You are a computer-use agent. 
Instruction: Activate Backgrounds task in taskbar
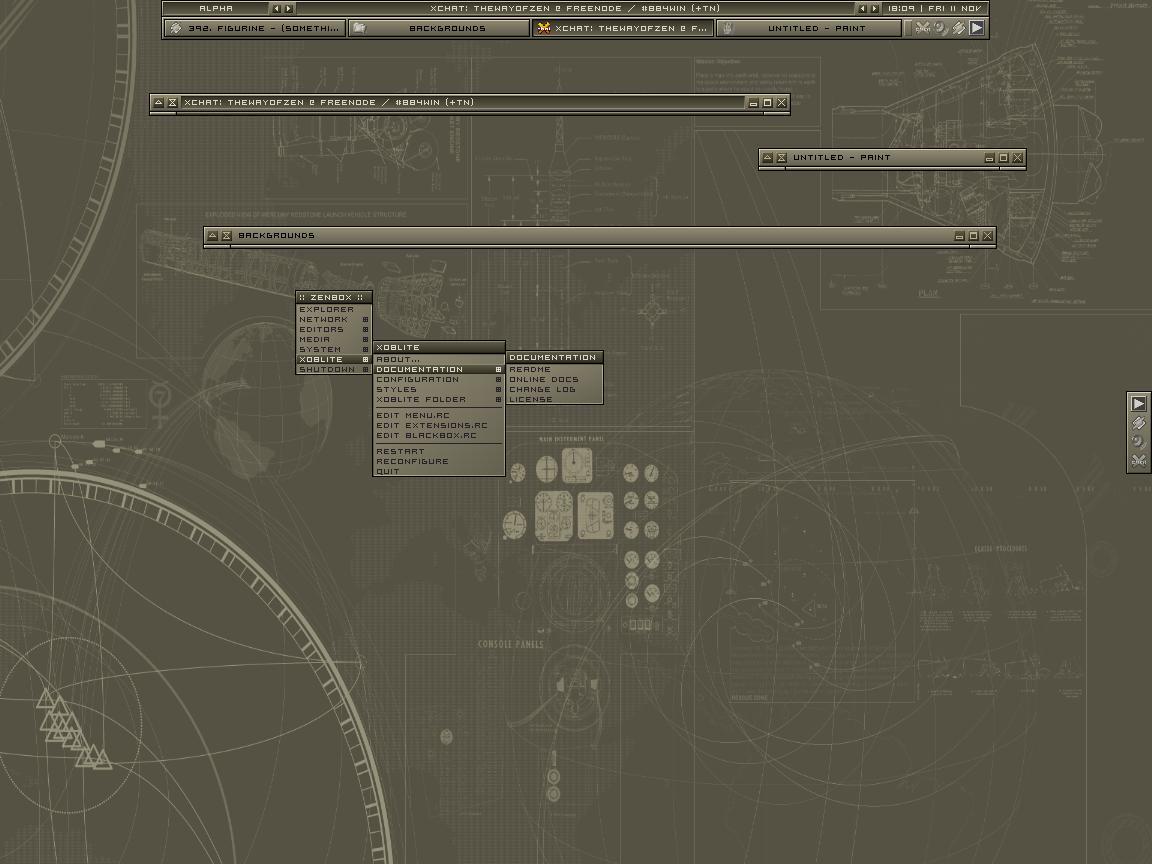439,28
